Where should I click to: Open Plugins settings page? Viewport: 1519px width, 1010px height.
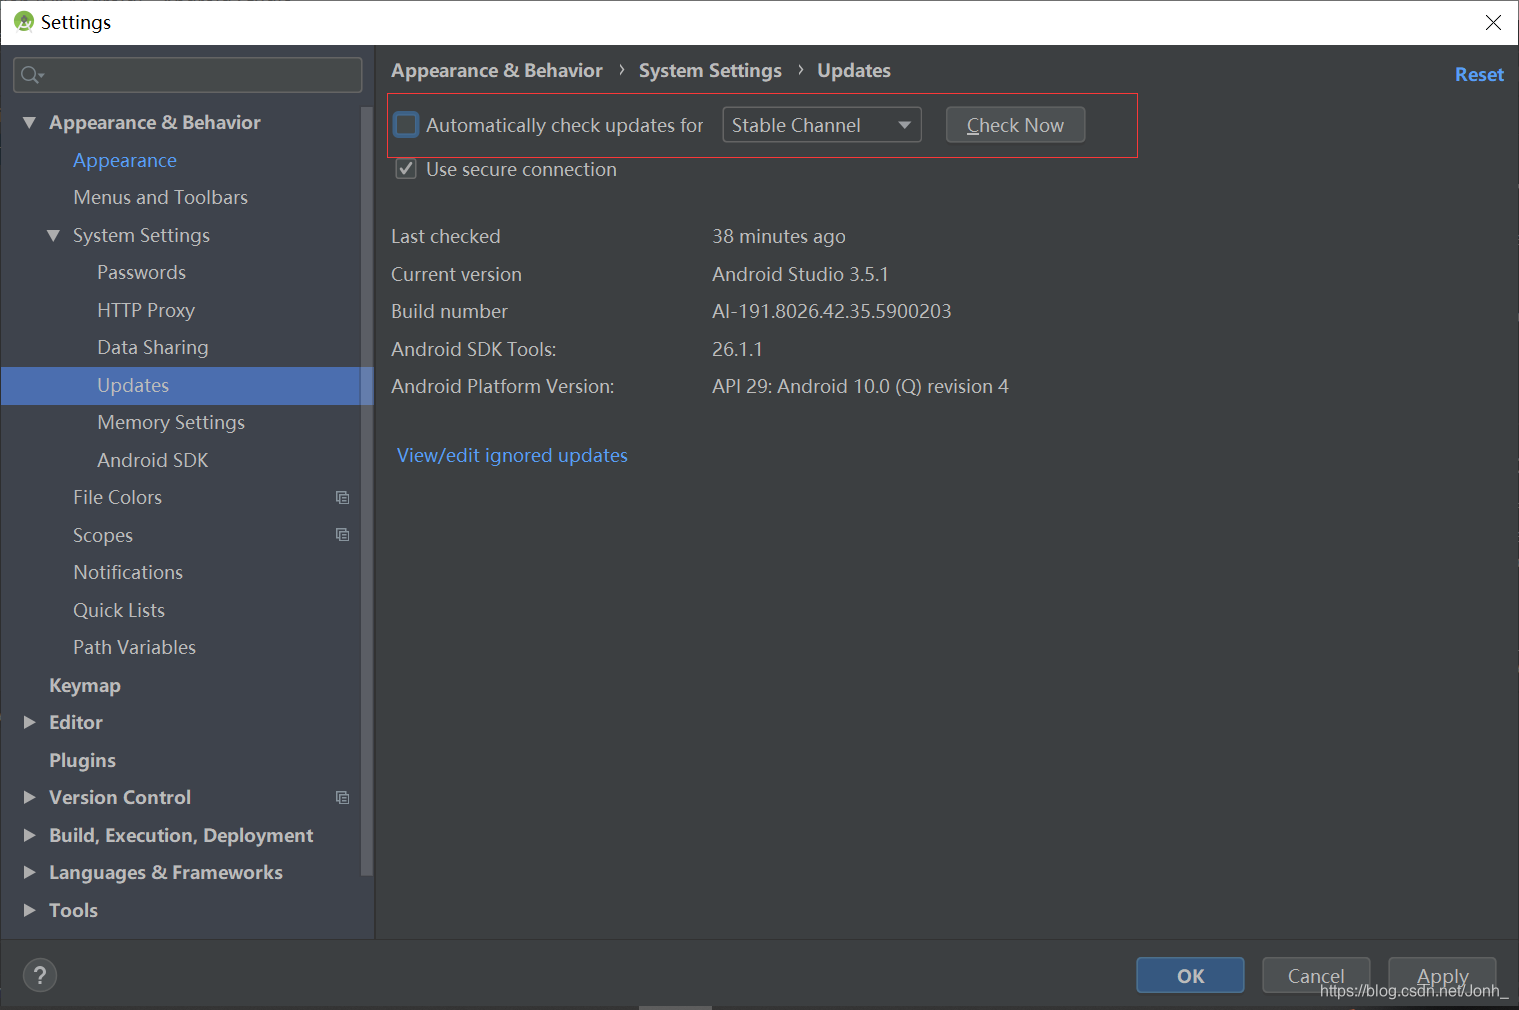tap(82, 760)
